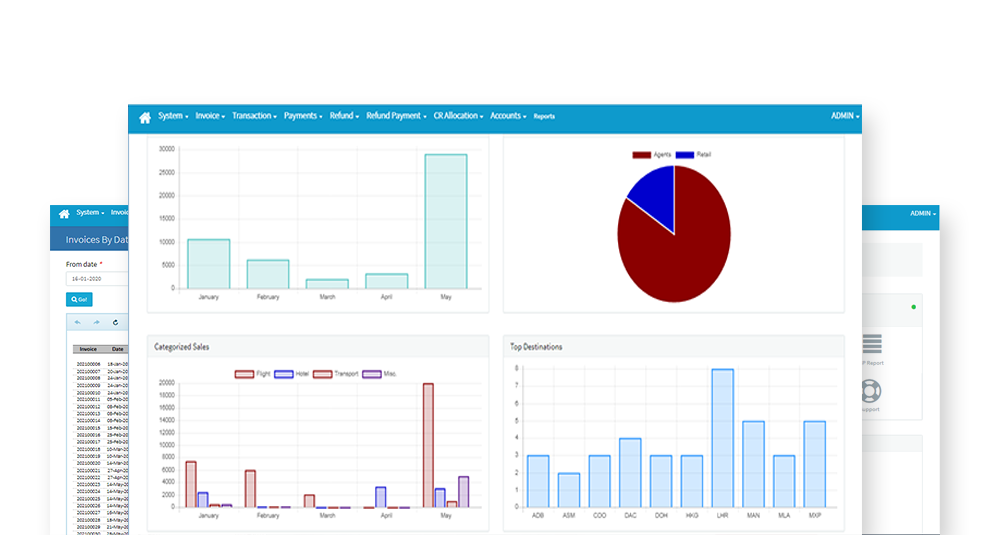This screenshot has height=535, width=990.
Task: Click the LHR bar in Top Destinations
Action: (722, 438)
